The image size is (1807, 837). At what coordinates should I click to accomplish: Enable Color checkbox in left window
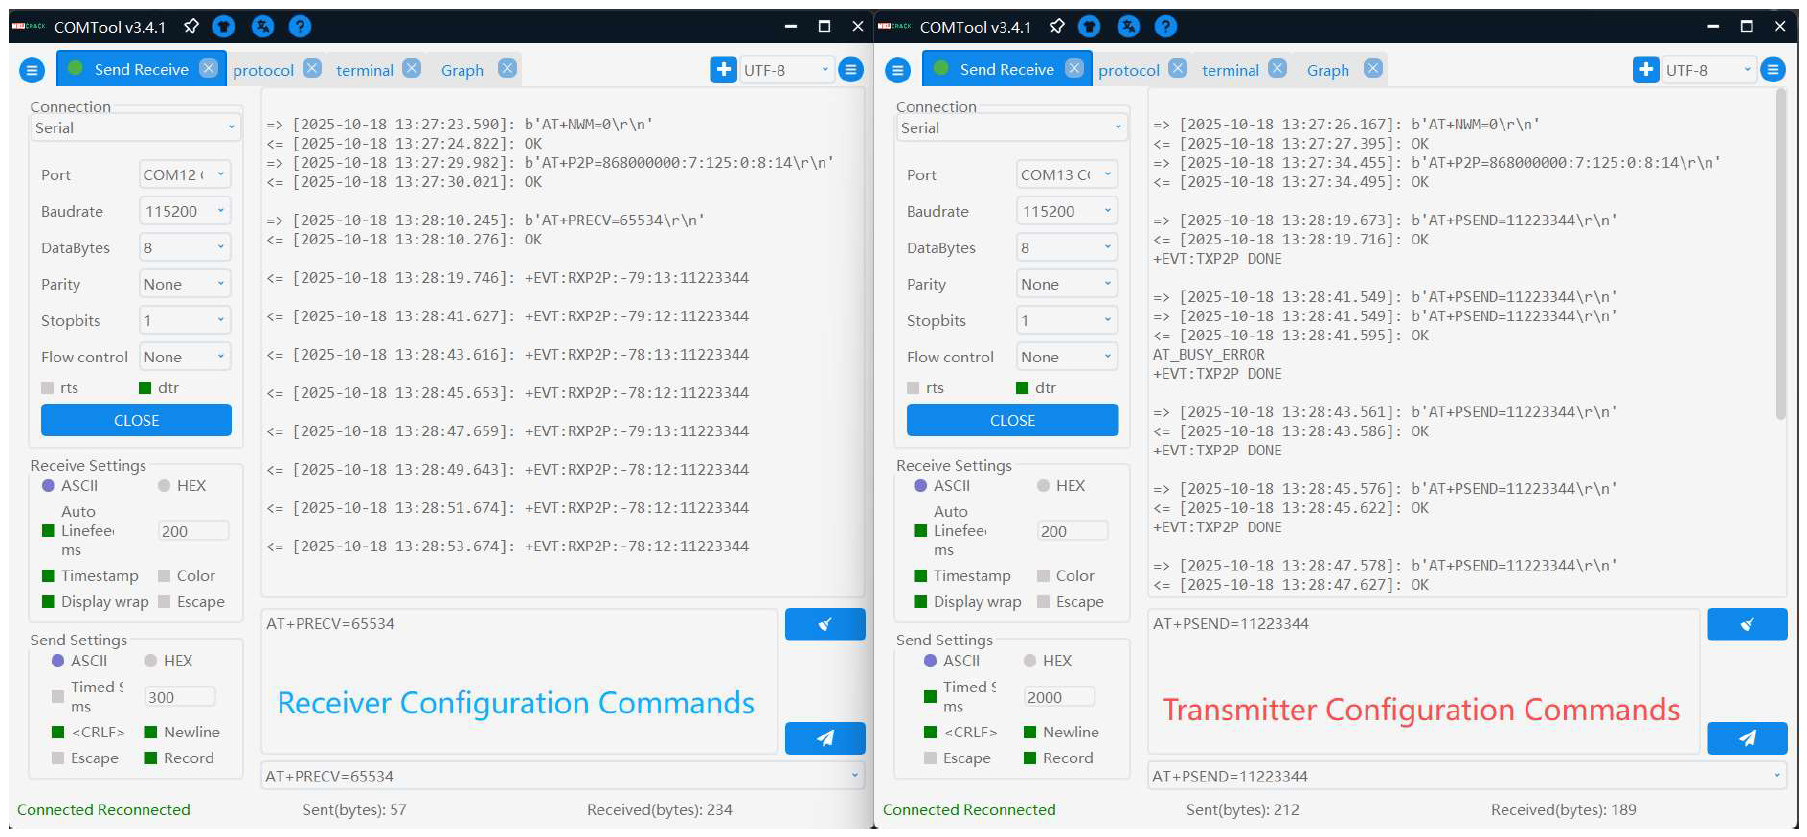pyautogui.click(x=186, y=576)
